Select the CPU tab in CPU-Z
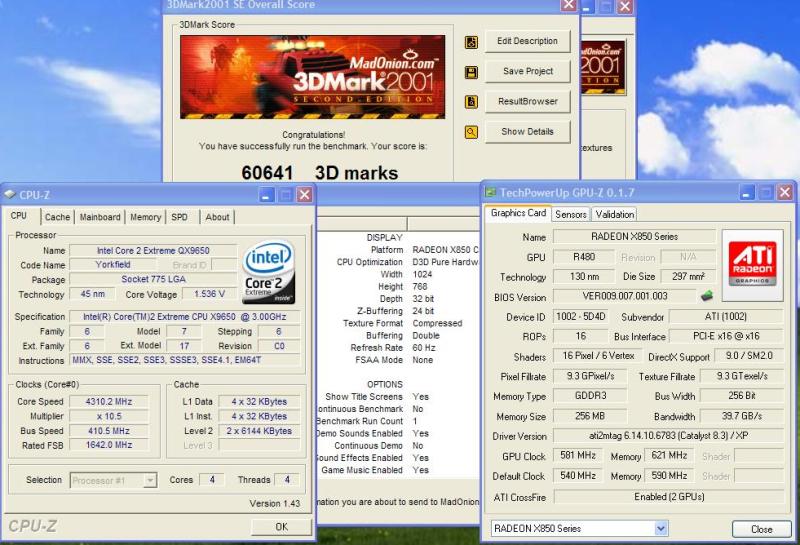 click(x=19, y=215)
